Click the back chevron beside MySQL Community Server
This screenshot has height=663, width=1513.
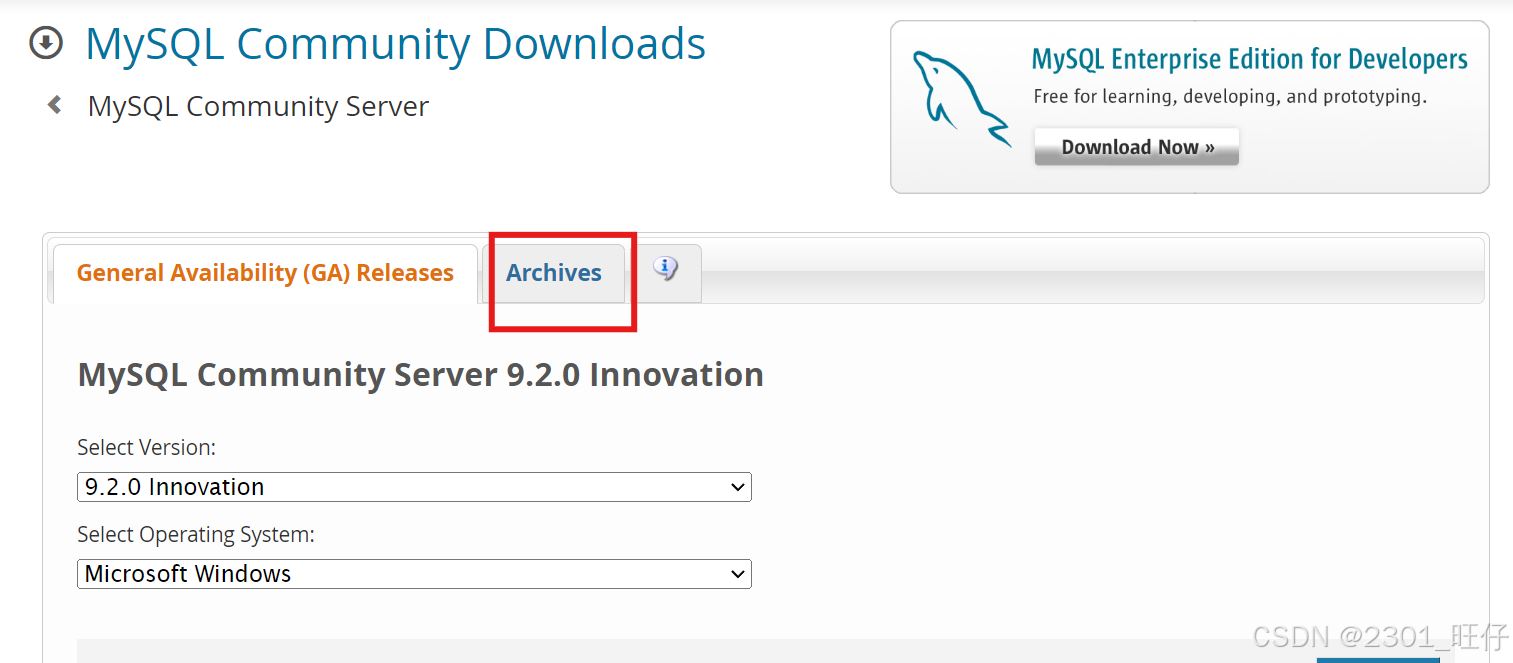pos(55,105)
